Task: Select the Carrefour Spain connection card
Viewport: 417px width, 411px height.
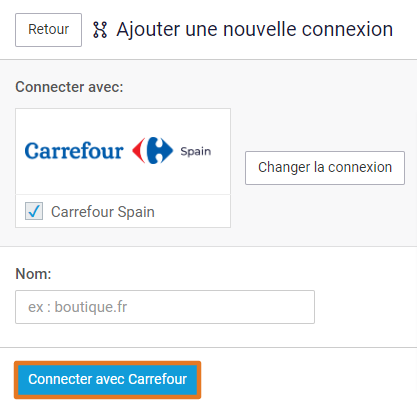Action: (x=123, y=168)
